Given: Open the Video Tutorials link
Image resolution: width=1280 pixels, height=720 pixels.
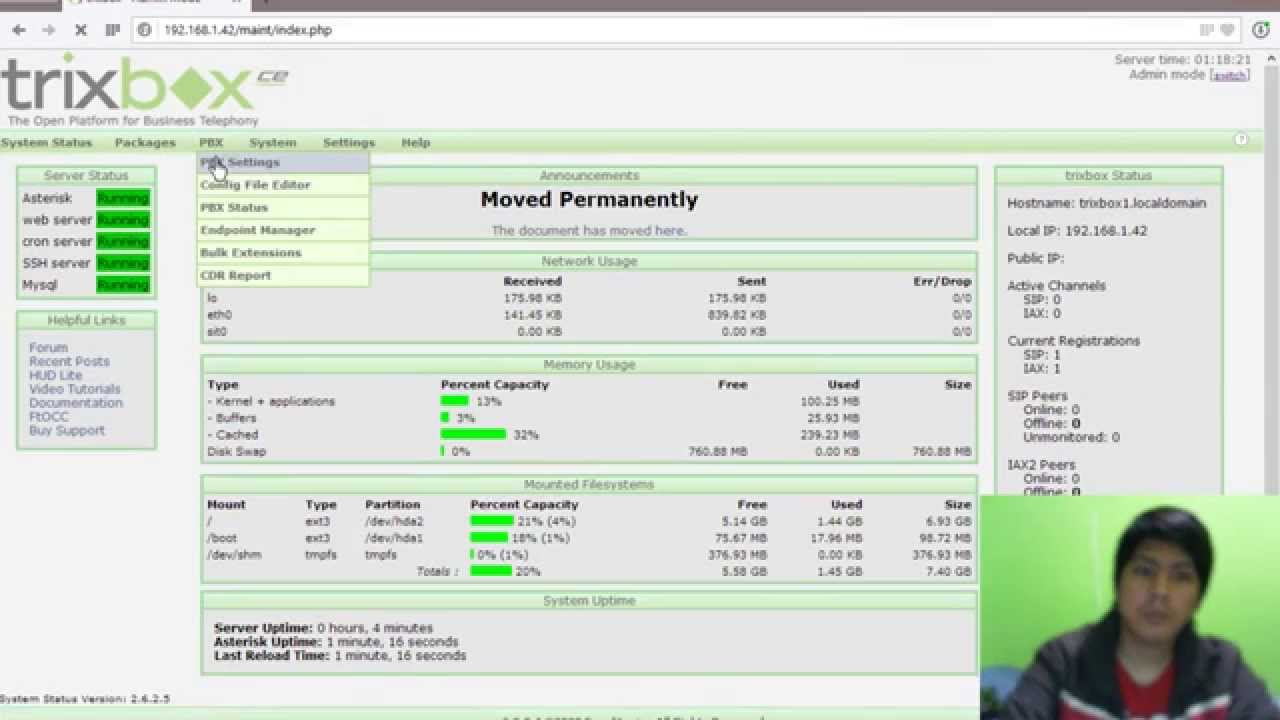Looking at the screenshot, I should coord(75,389).
